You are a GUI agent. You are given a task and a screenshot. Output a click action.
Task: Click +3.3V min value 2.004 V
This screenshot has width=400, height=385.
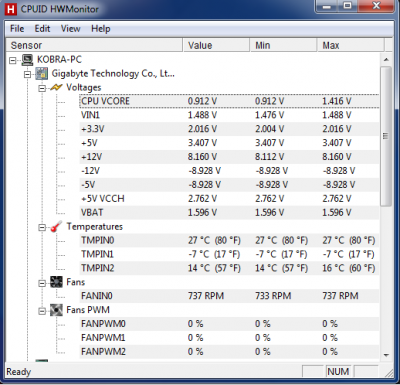click(269, 129)
